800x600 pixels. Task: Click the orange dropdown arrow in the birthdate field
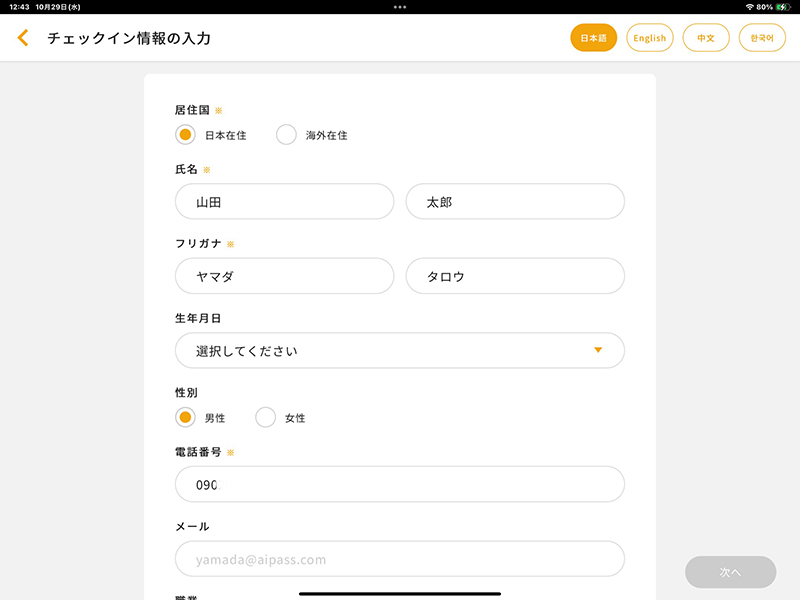(x=598, y=350)
